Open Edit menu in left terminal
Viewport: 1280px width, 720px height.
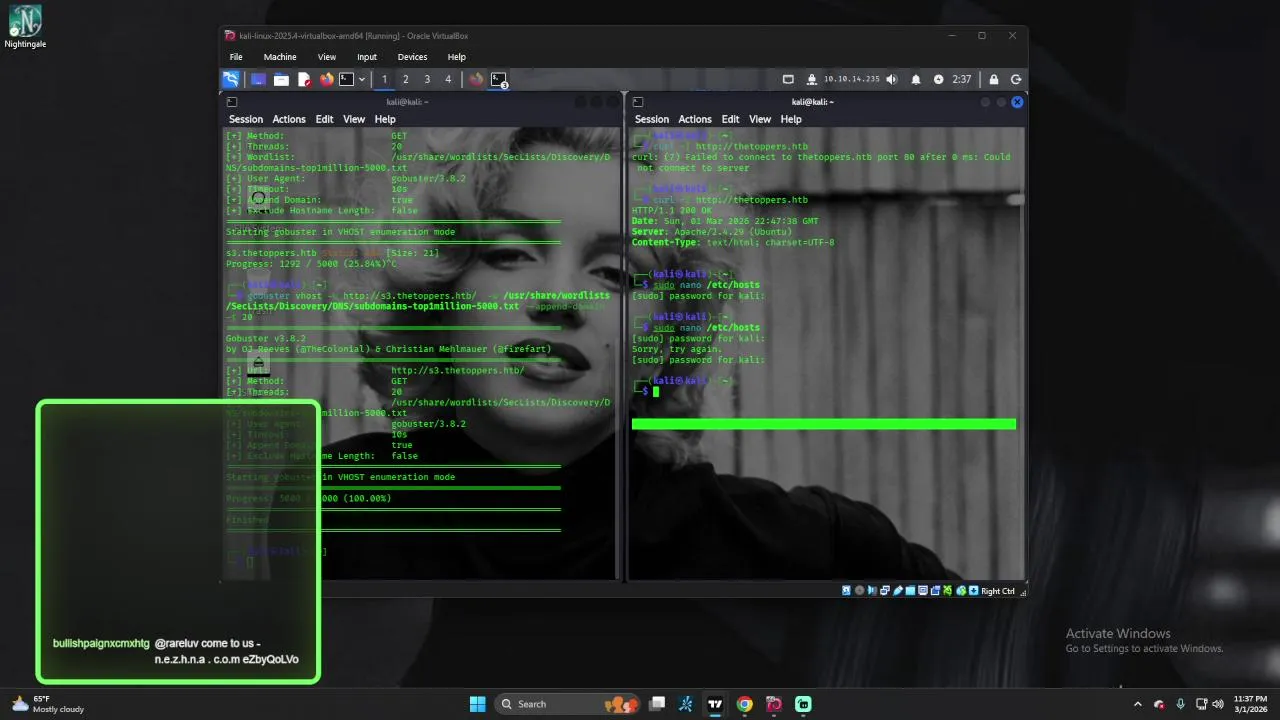(x=324, y=119)
